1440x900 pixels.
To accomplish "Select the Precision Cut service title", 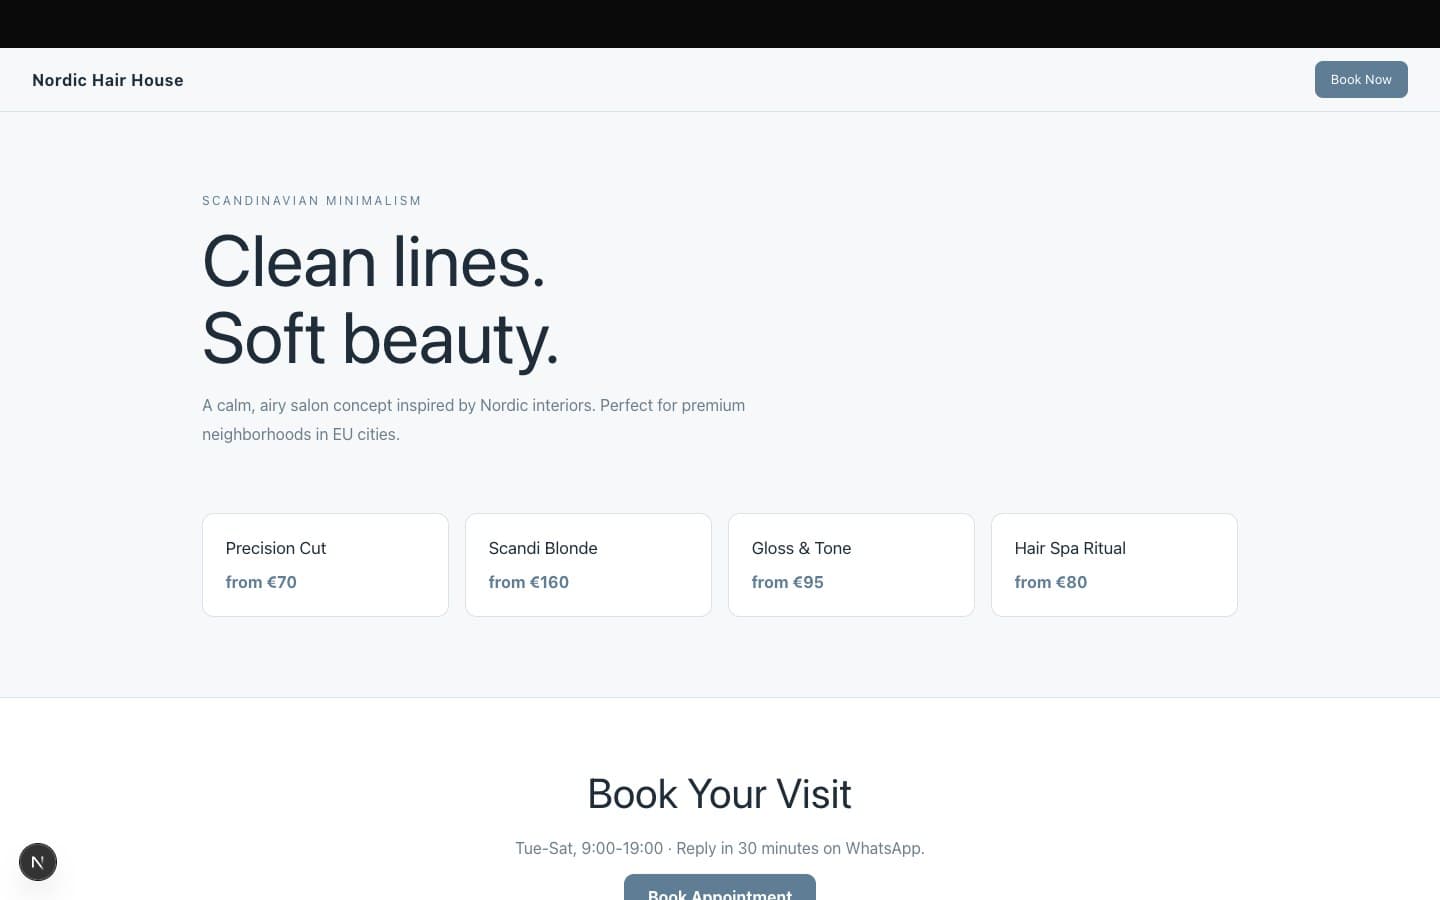I will 276,548.
